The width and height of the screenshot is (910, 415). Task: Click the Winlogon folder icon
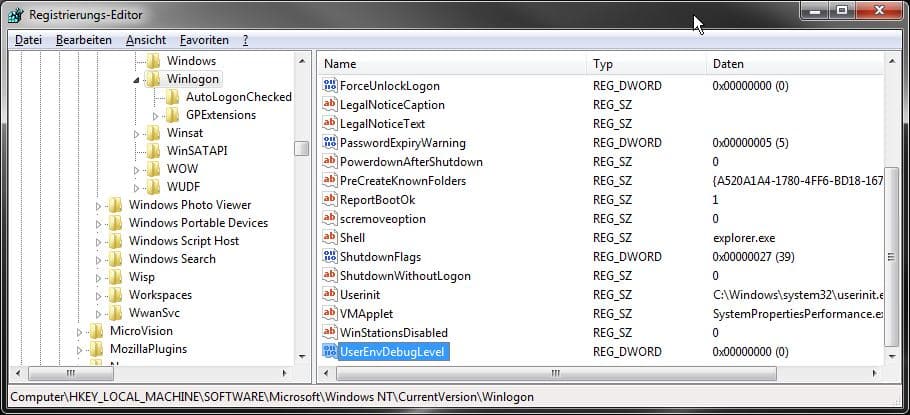coord(153,79)
